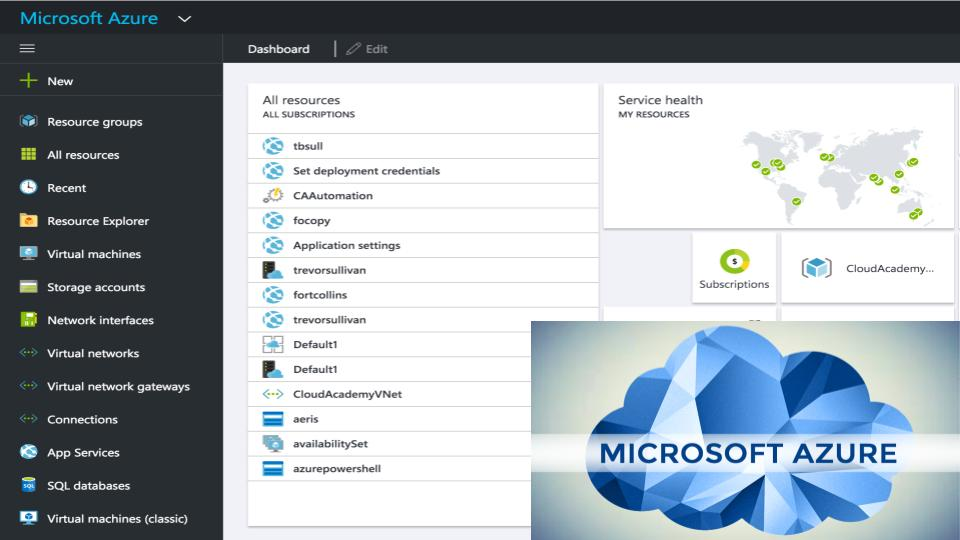Open the focopy resource row
The width and height of the screenshot is (960, 540).
(x=423, y=220)
